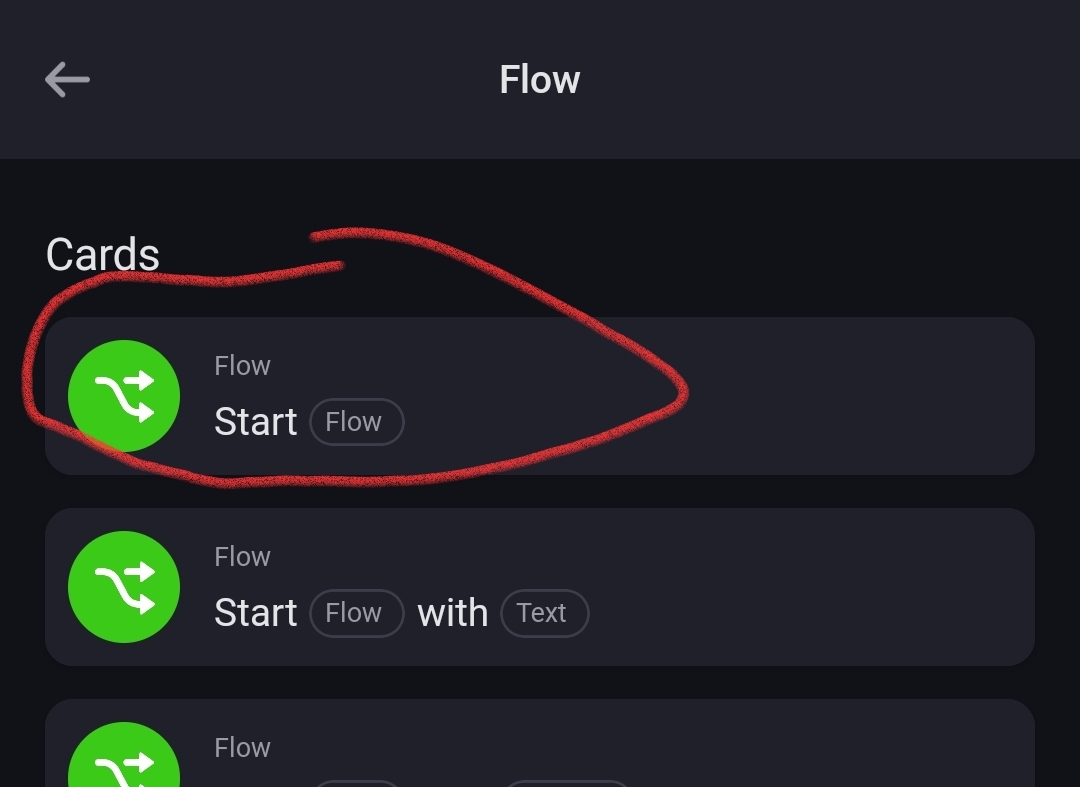Tap the small 'Flow' label on the third card

(x=242, y=748)
